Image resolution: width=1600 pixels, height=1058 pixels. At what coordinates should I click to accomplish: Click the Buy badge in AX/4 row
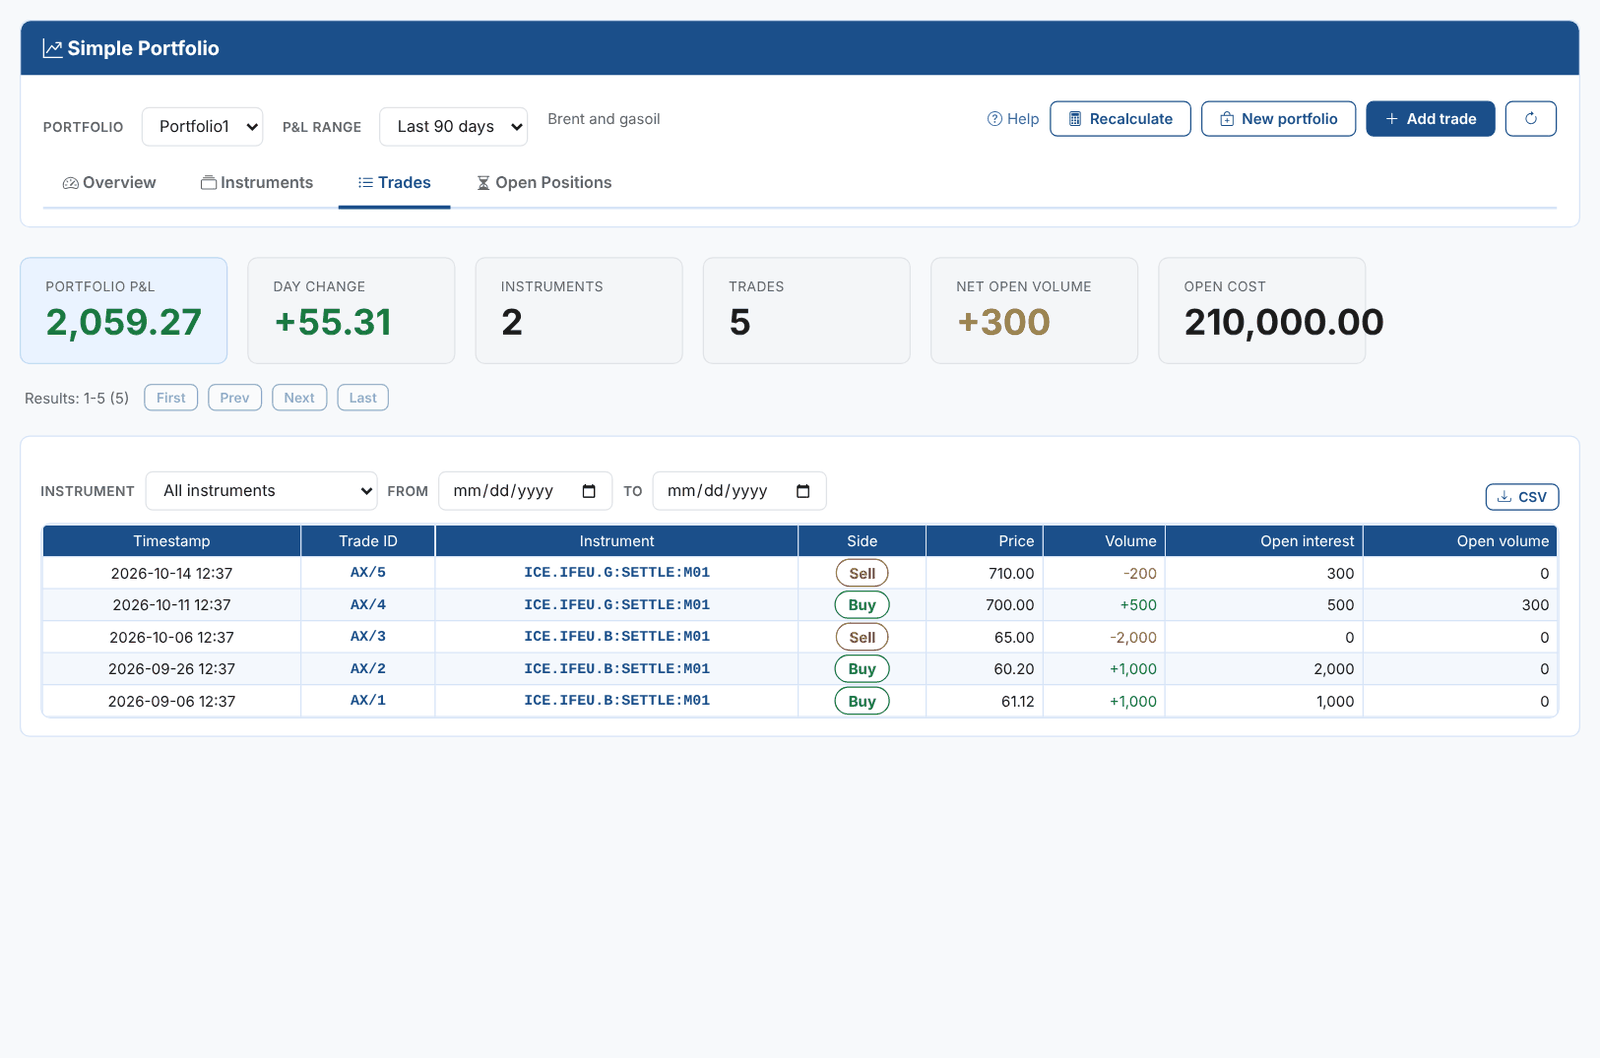862,605
